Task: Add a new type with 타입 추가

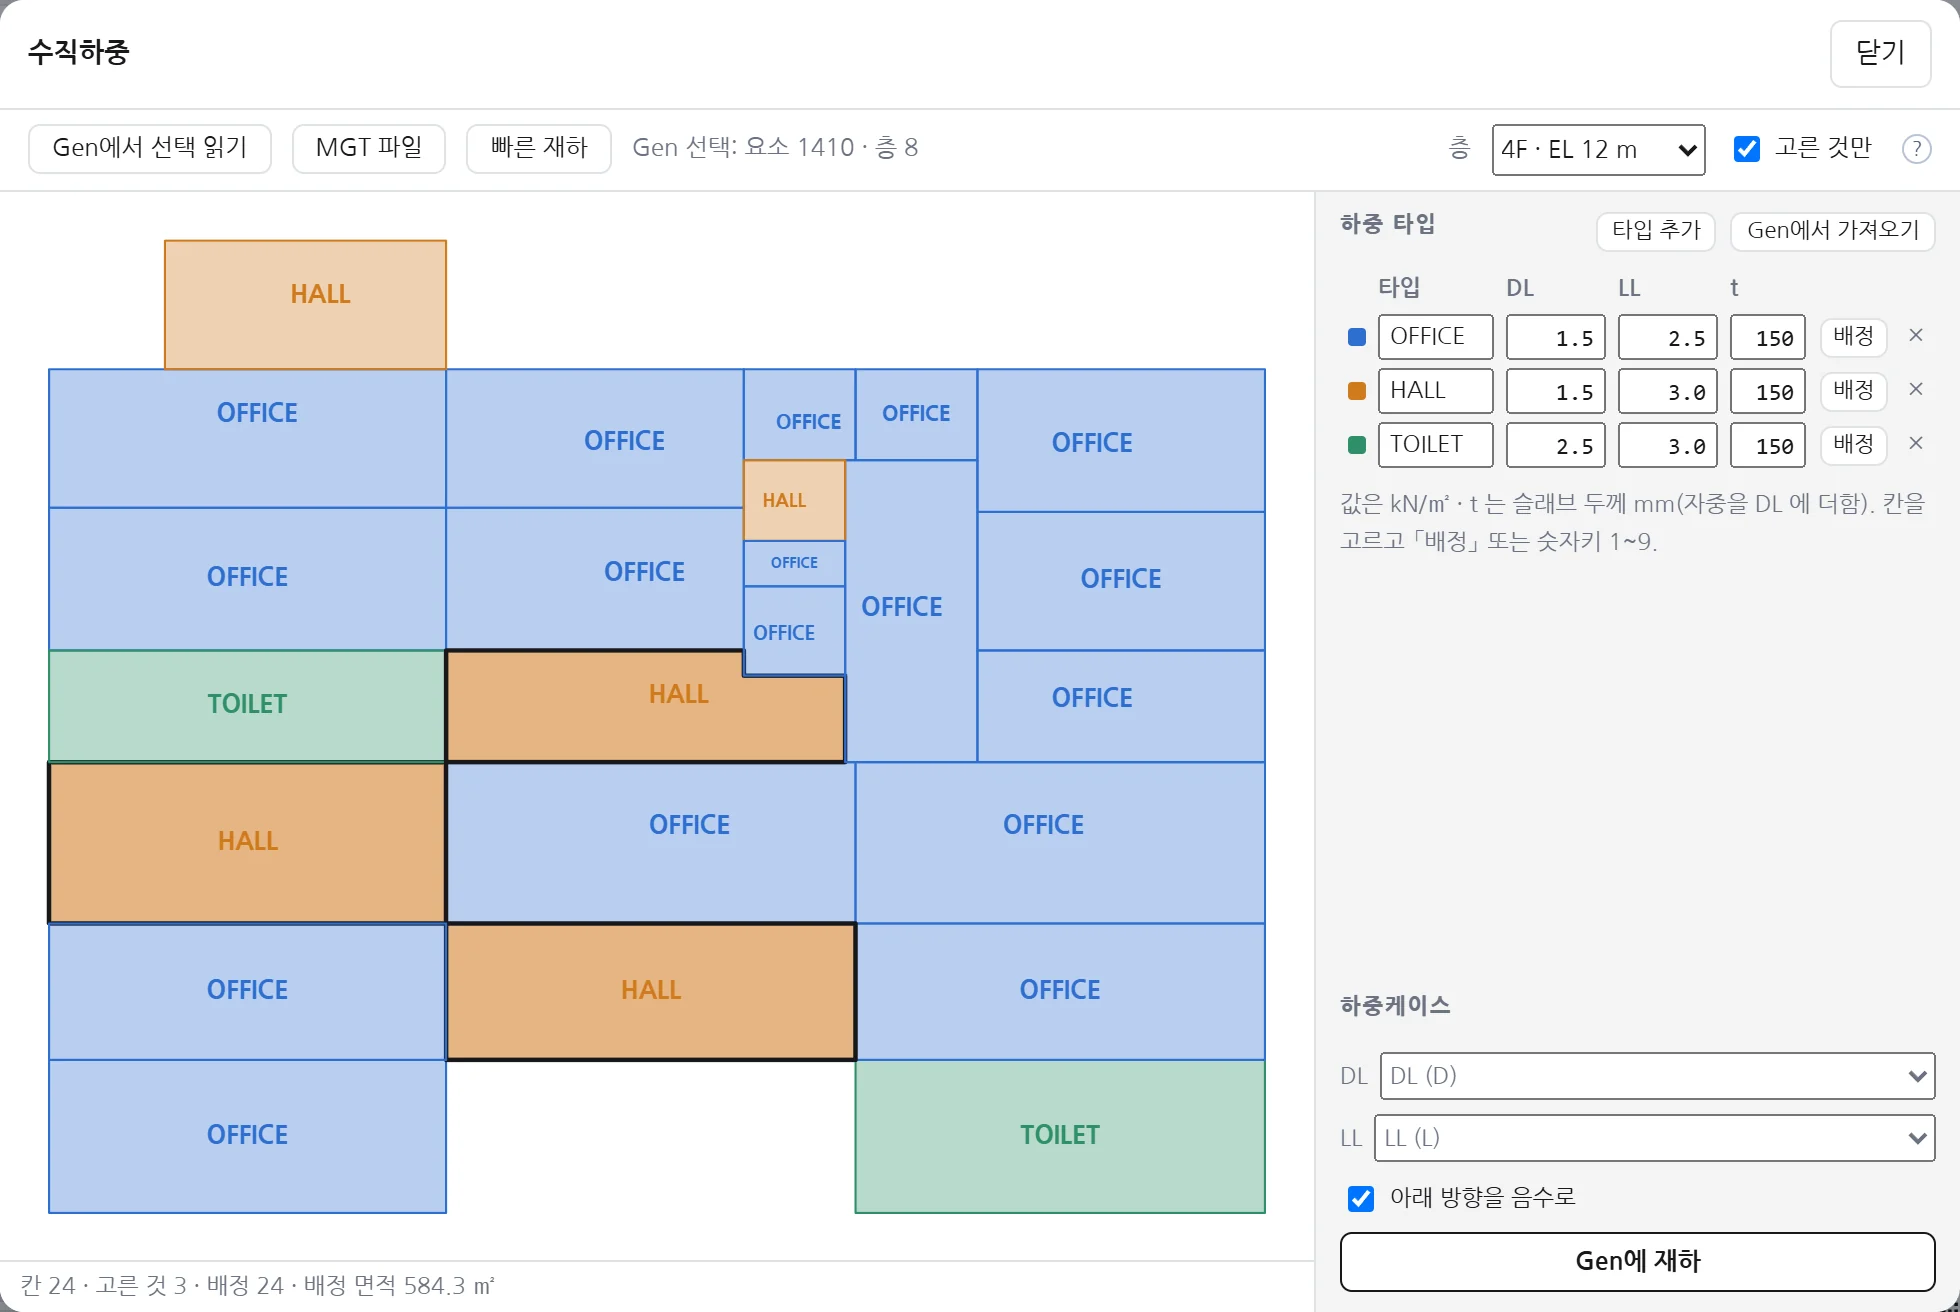Action: (1656, 231)
